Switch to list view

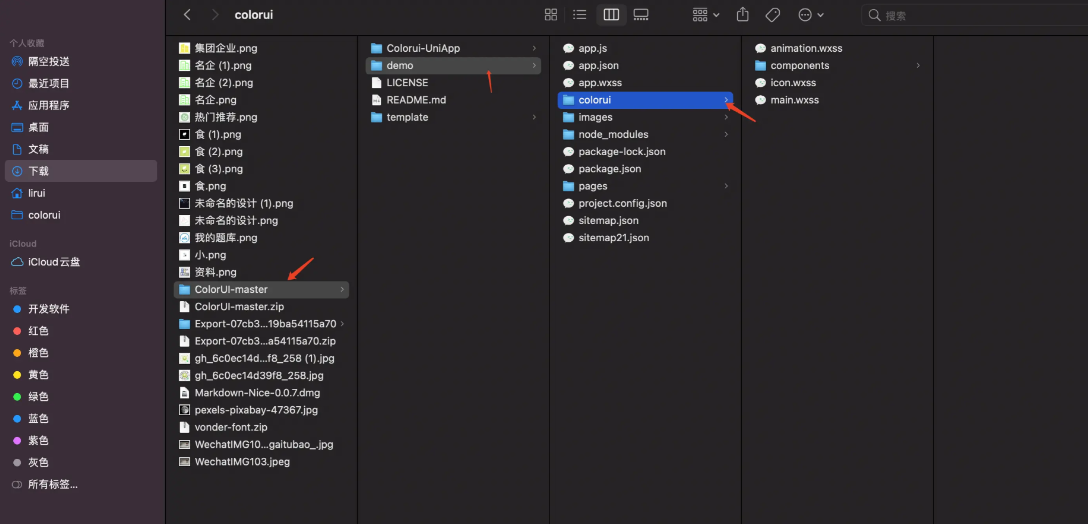point(580,15)
